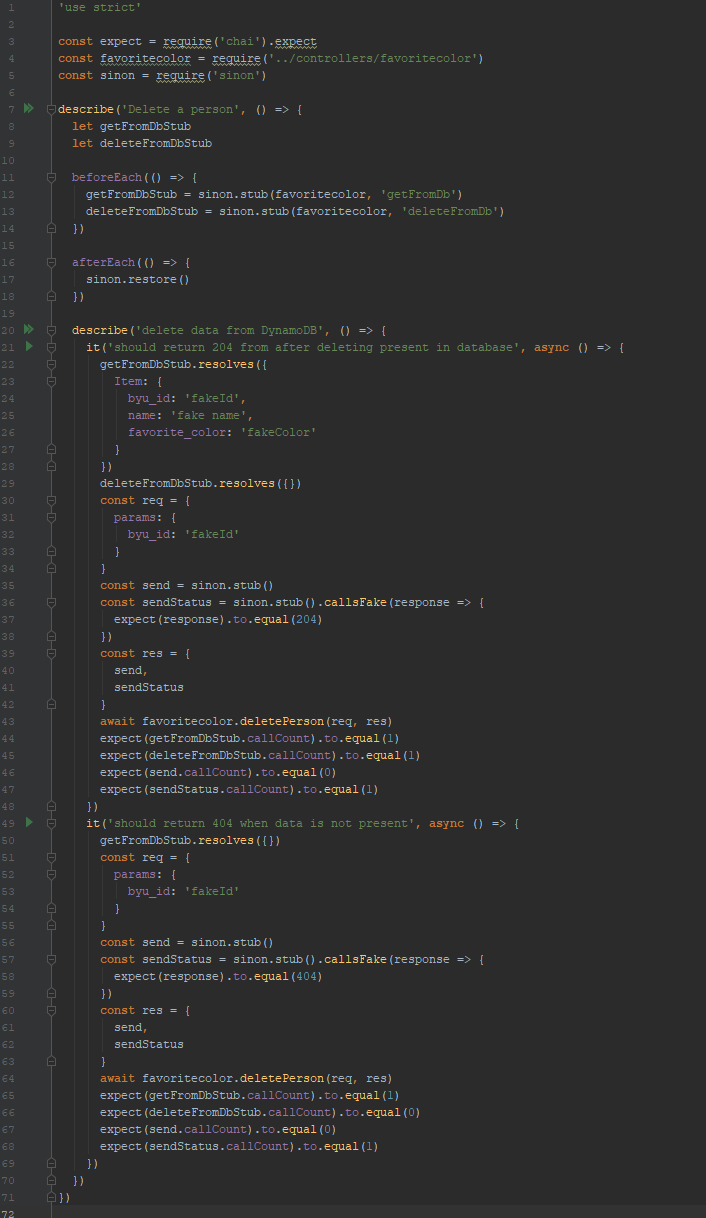Fold sendStatus callsFake on line 36
This screenshot has width=706, height=1218.
pos(51,602)
